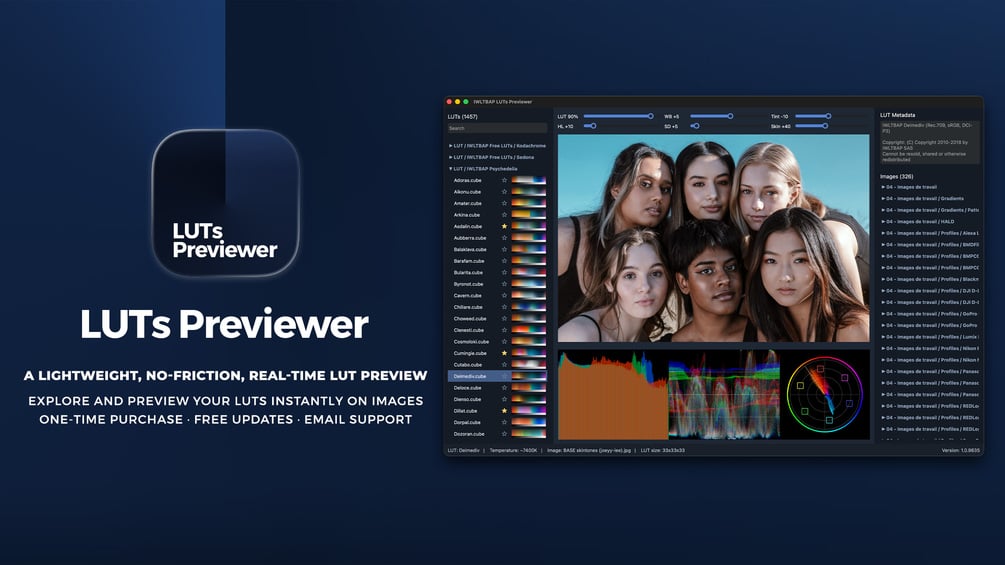Select the Dorpal.cube file name
1005x565 pixels.
click(467, 423)
